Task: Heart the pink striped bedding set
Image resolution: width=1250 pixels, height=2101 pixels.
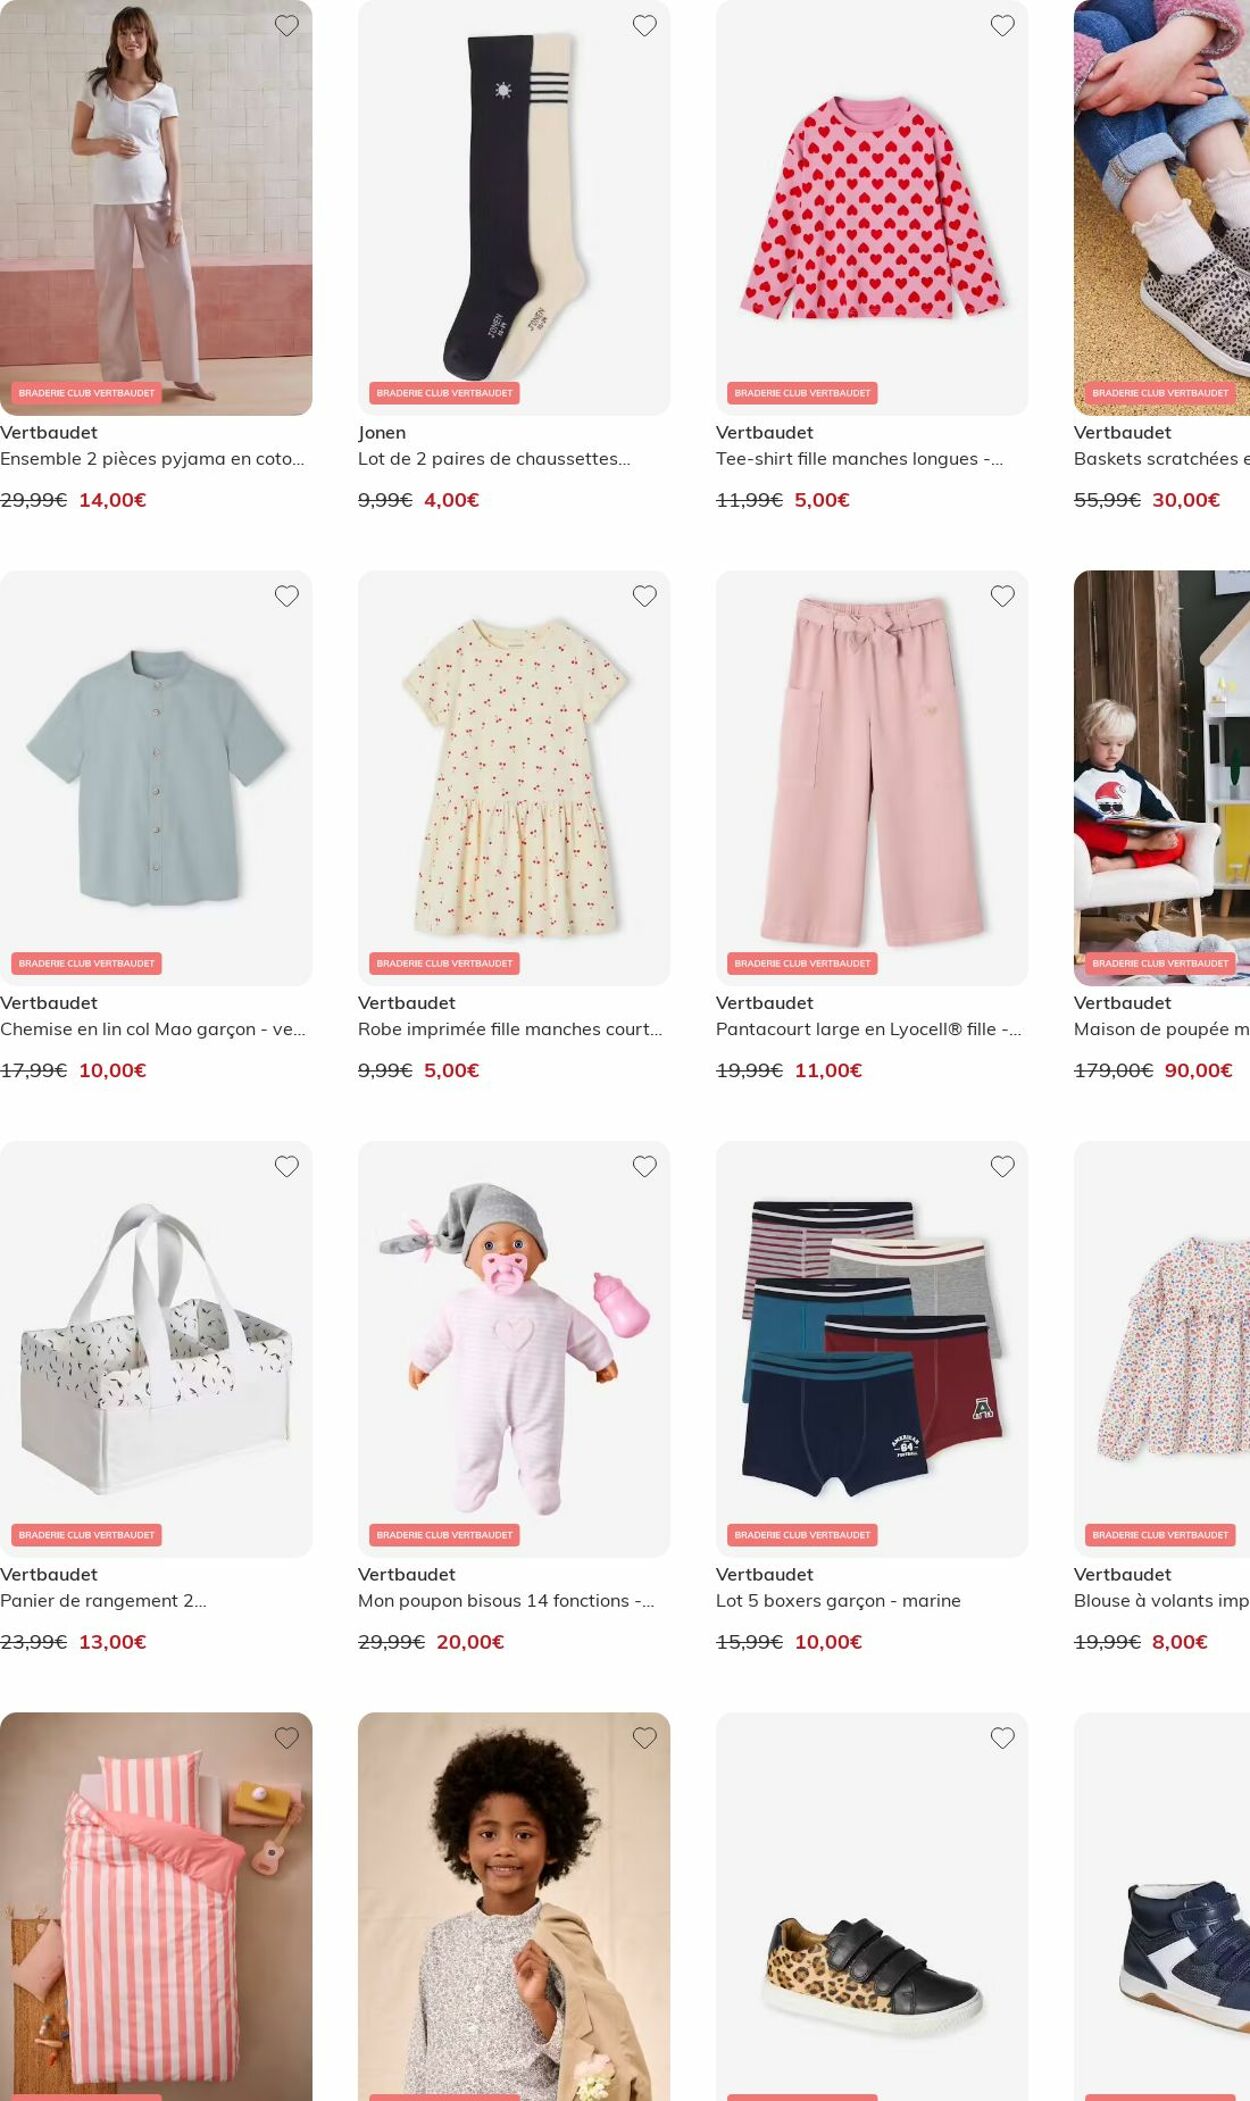Action: coord(286,1738)
